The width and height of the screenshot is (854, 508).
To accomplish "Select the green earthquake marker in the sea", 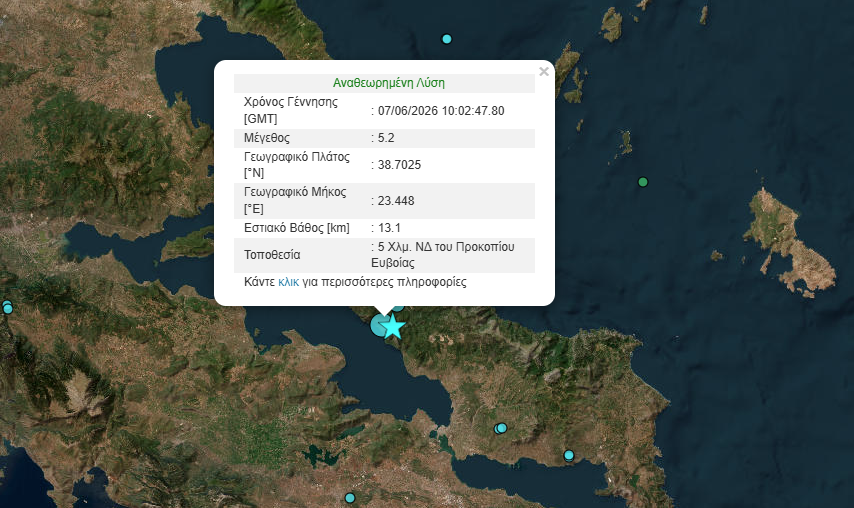I will tap(643, 182).
